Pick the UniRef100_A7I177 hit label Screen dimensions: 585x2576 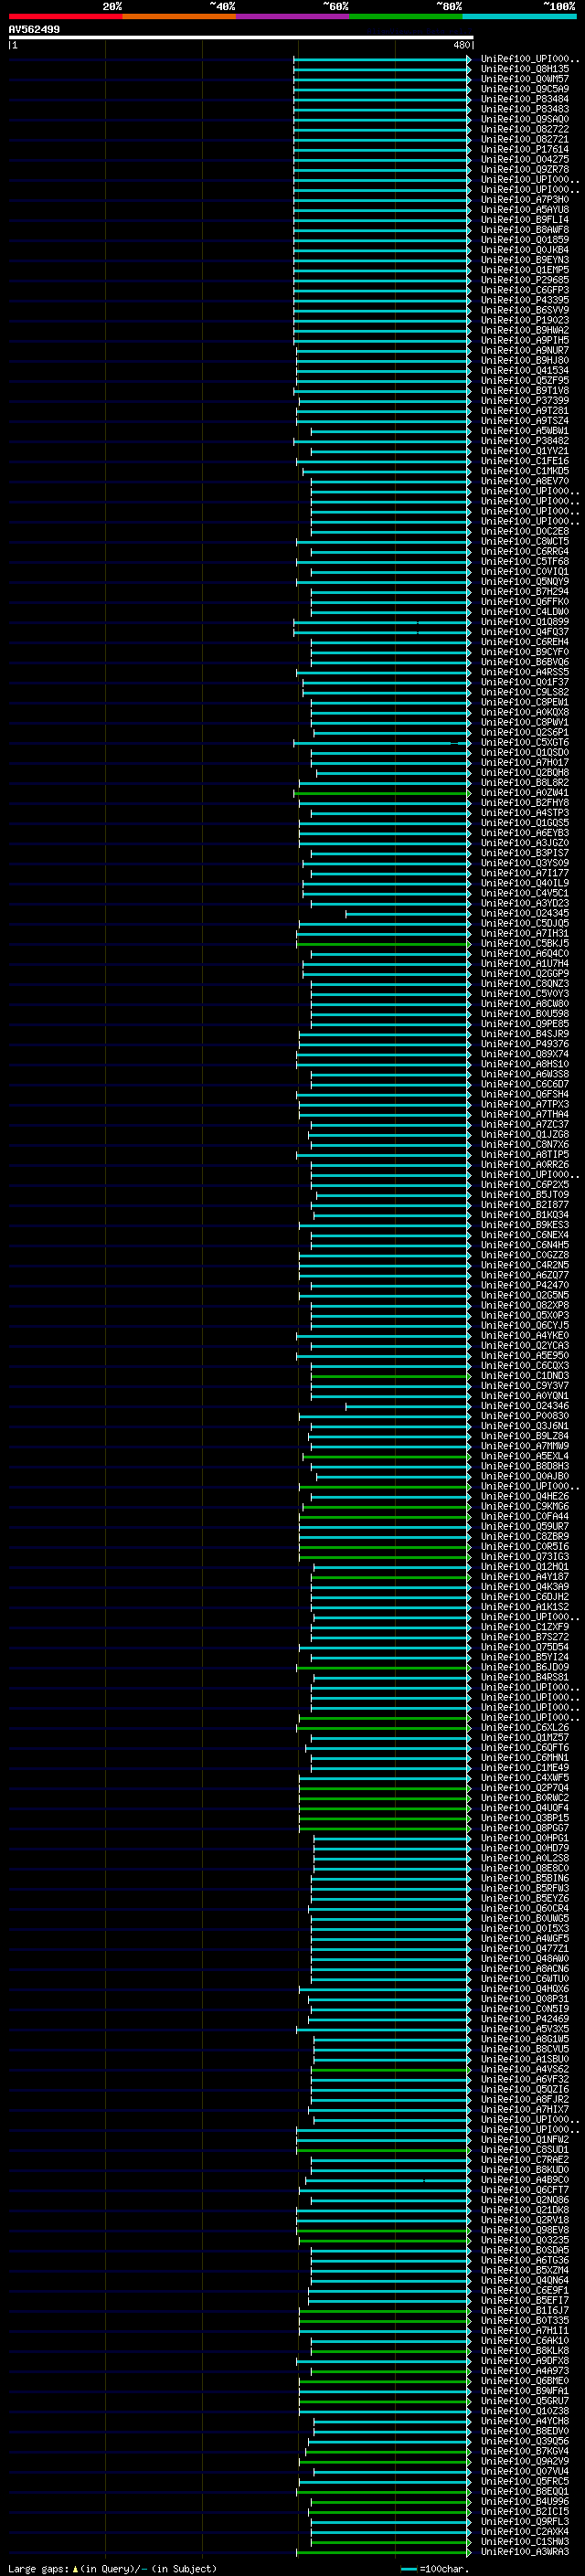click(x=525, y=873)
